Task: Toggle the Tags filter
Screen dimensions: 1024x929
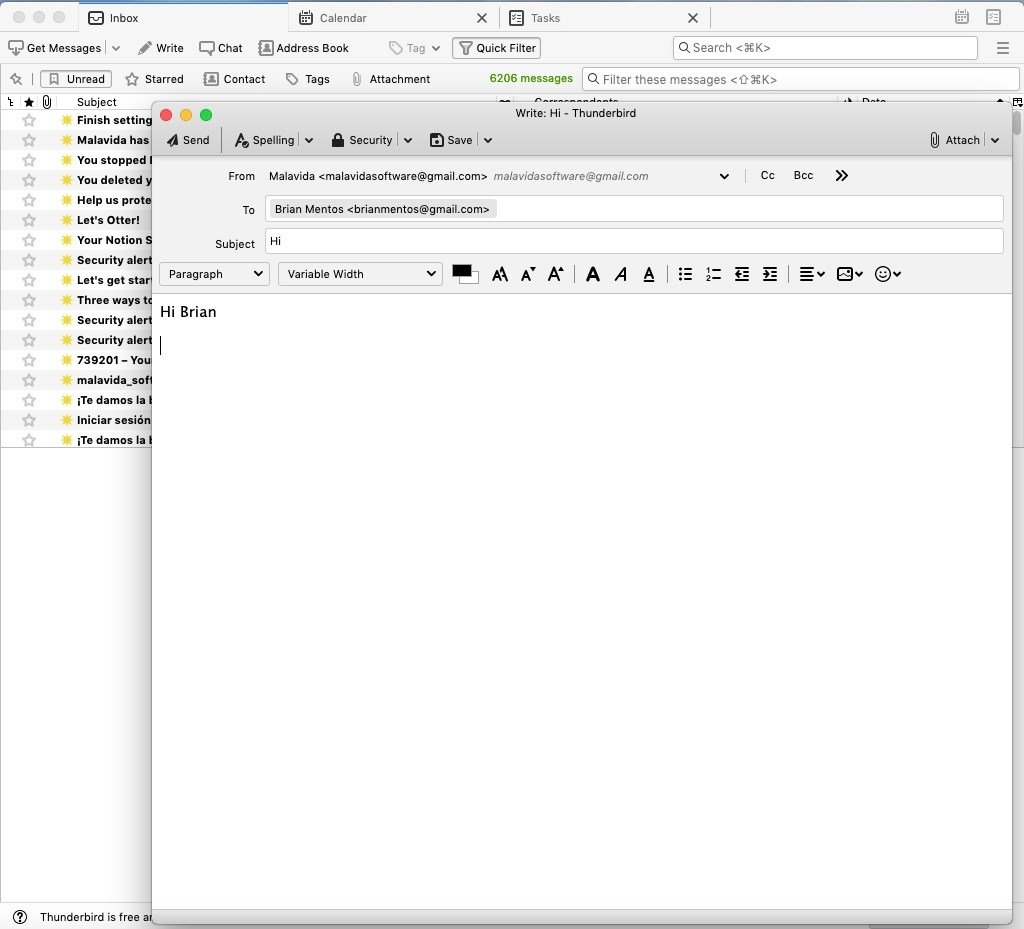Action: point(308,79)
